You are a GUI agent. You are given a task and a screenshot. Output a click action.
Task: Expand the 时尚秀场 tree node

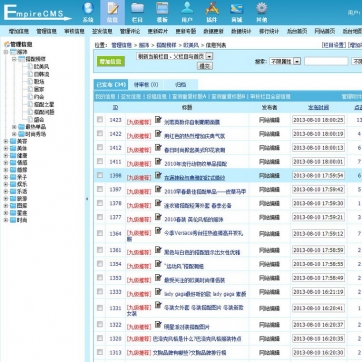click(14, 134)
